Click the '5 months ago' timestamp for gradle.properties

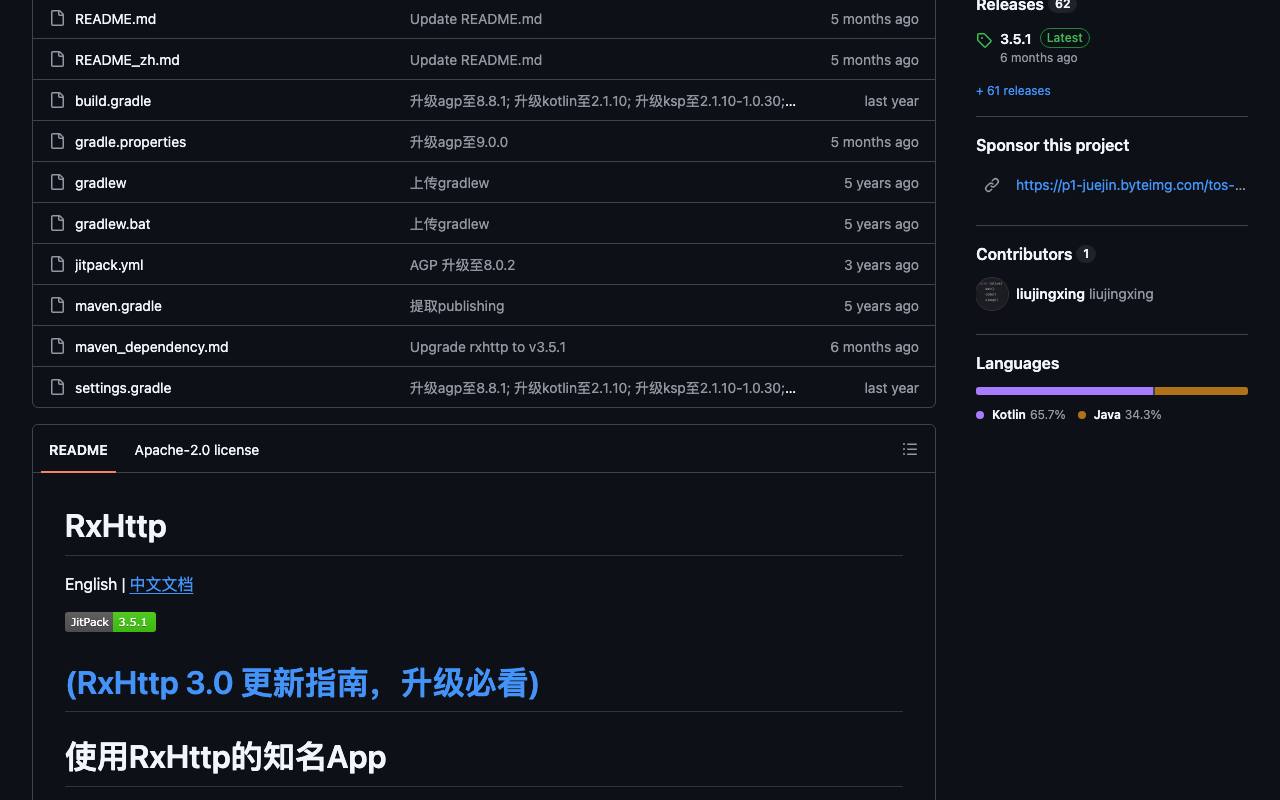click(874, 142)
